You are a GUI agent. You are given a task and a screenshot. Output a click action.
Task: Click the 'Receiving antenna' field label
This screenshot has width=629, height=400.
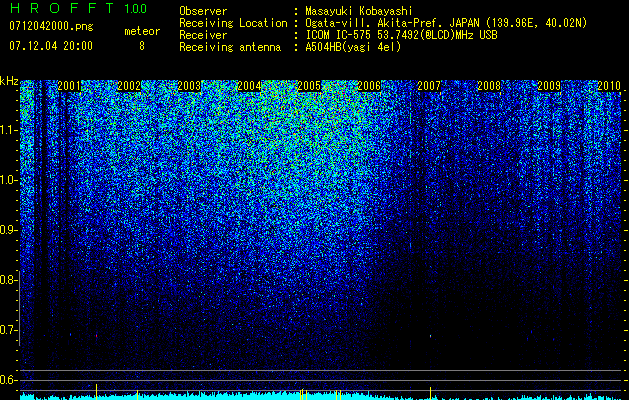click(230, 47)
